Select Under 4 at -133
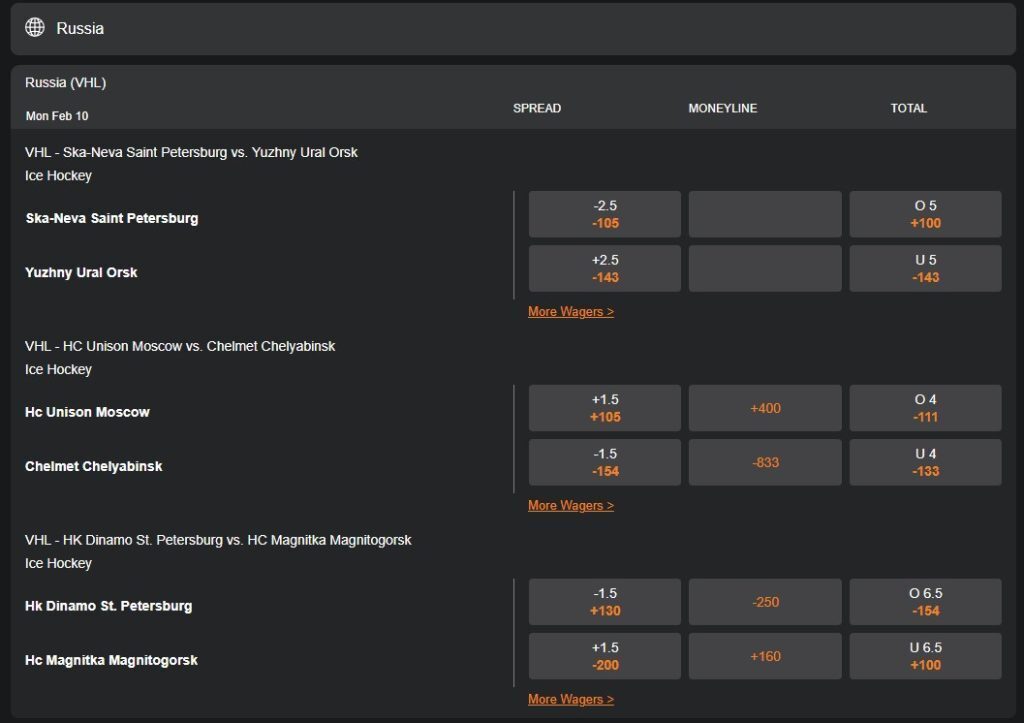Screen dimensions: 1024x723 925,462
